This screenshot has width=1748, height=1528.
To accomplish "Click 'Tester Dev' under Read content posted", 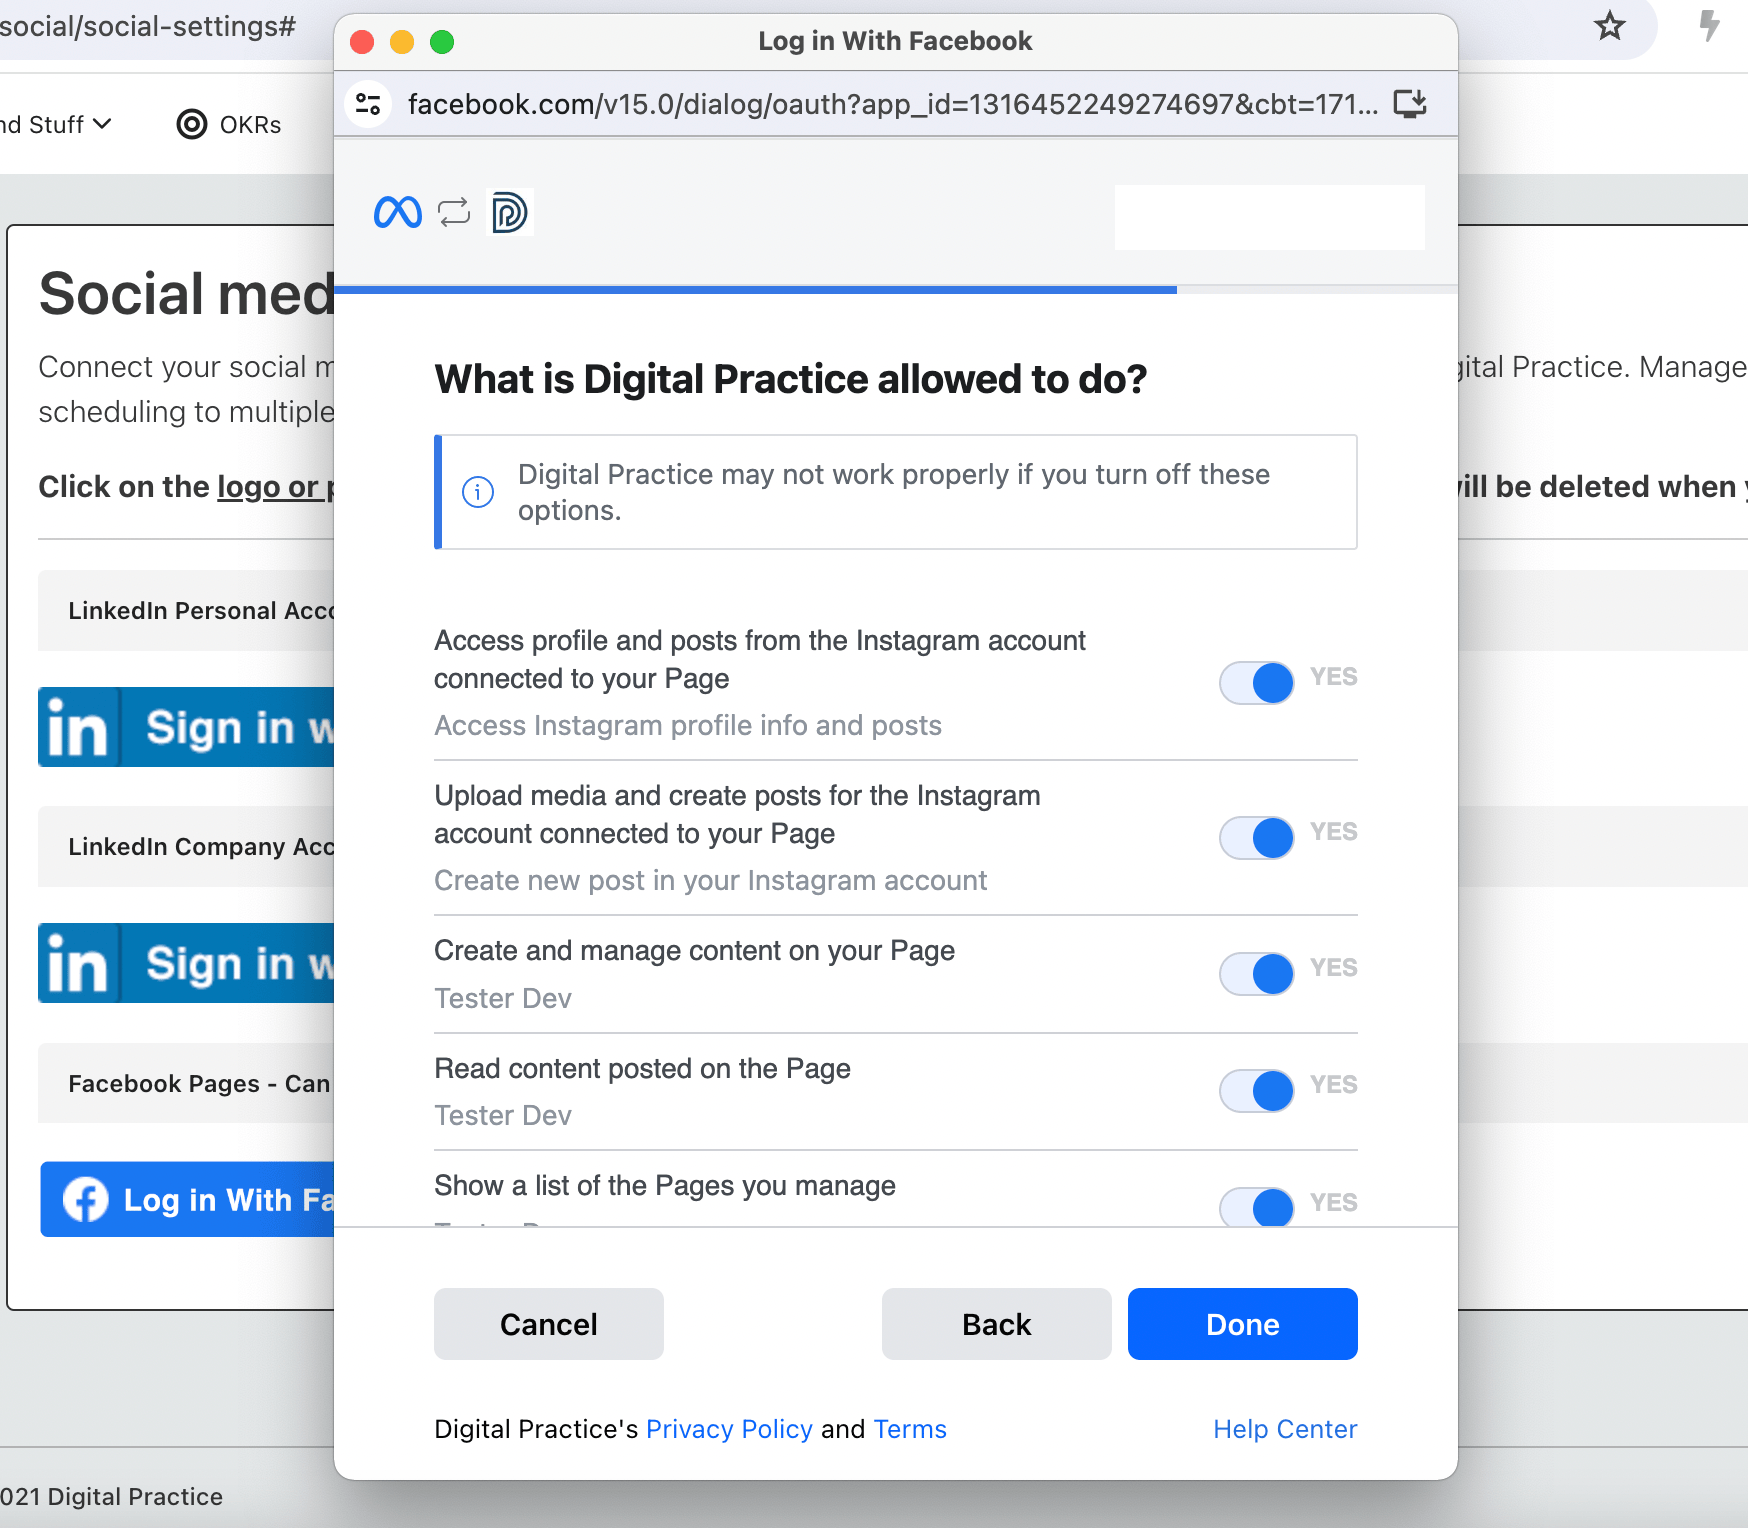I will coord(503,1115).
